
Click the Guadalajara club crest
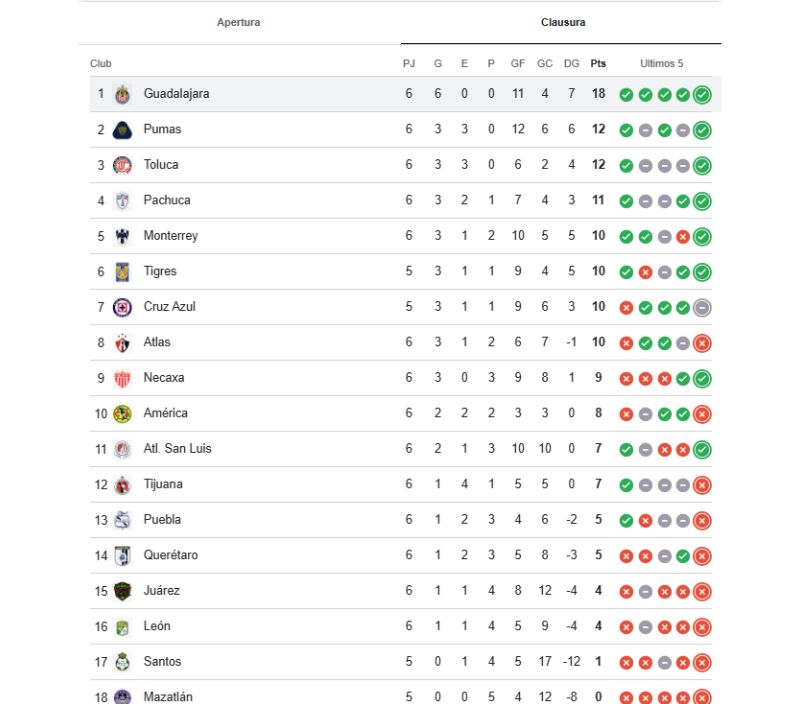click(122, 94)
